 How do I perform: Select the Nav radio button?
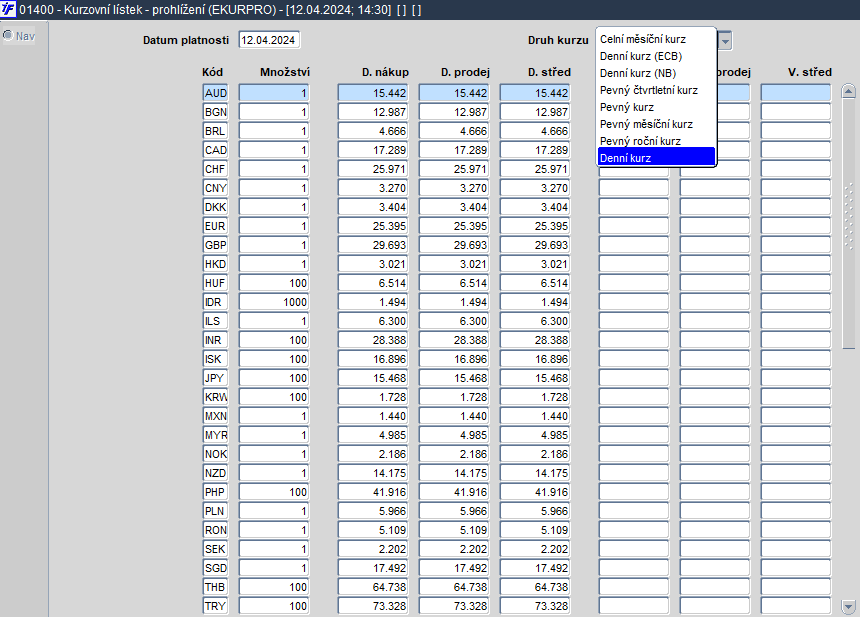tap(8, 36)
